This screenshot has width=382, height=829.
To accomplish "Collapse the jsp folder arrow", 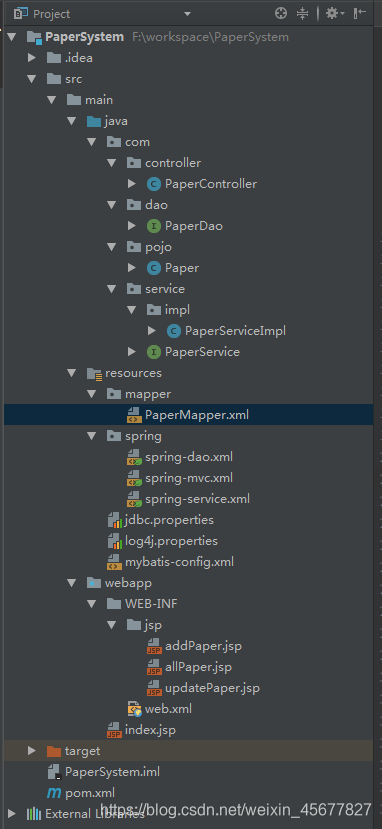I will [x=112, y=625].
